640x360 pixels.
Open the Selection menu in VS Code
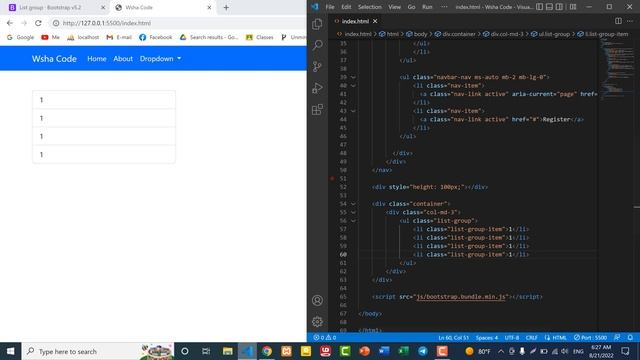coord(370,7)
